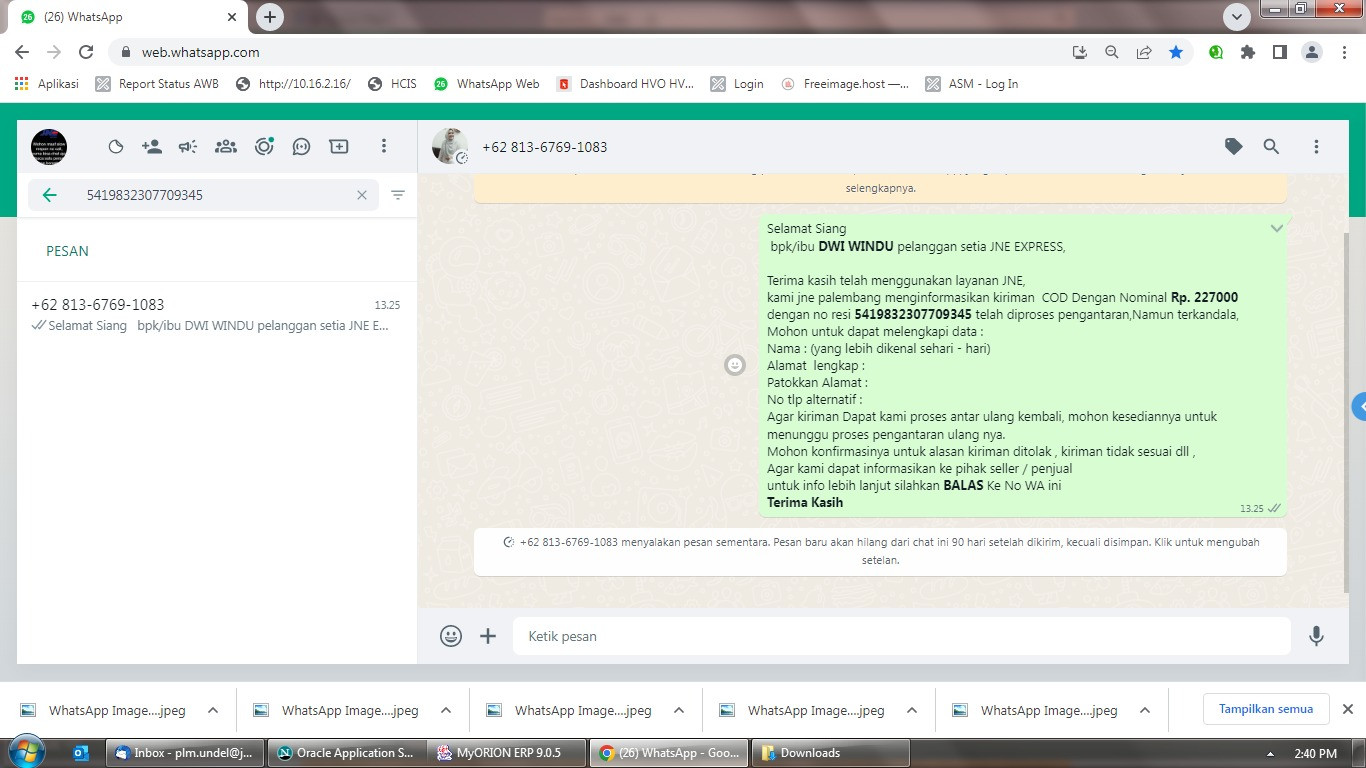The height and width of the screenshot is (768, 1366).
Task: Toggle the browser side panel icon
Action: coord(1279,52)
